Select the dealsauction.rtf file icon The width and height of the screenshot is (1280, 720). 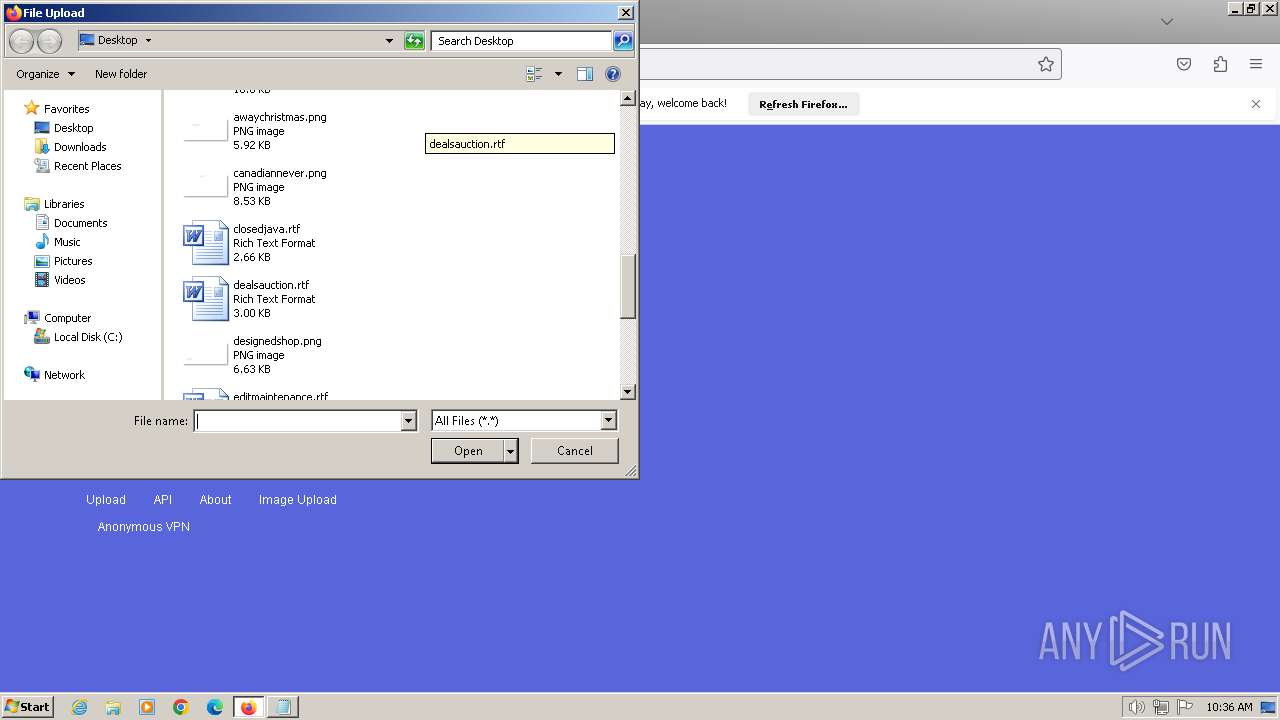coord(206,299)
